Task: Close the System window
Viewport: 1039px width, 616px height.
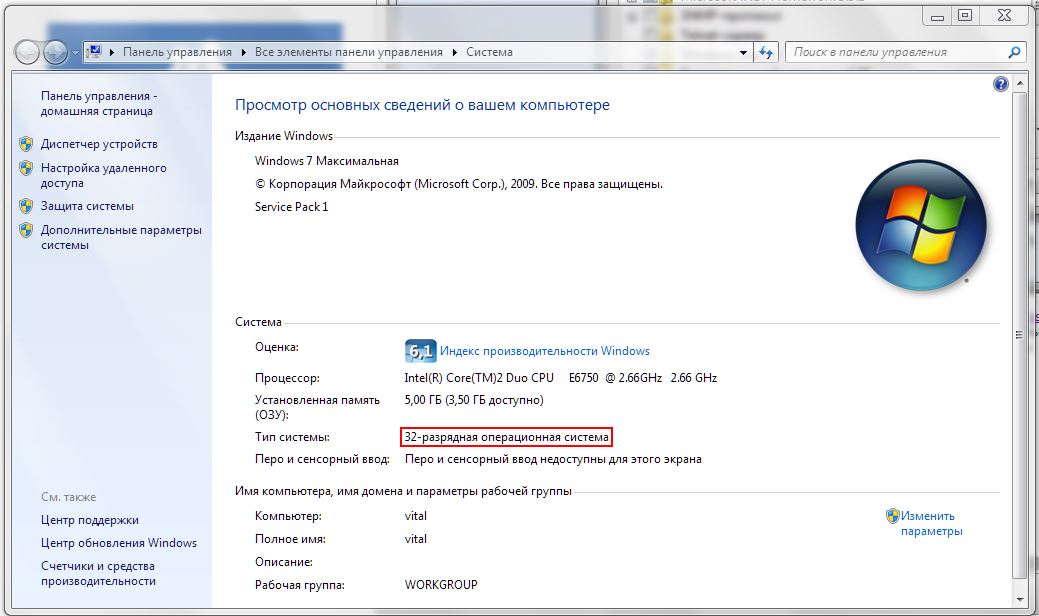Action: point(1005,16)
